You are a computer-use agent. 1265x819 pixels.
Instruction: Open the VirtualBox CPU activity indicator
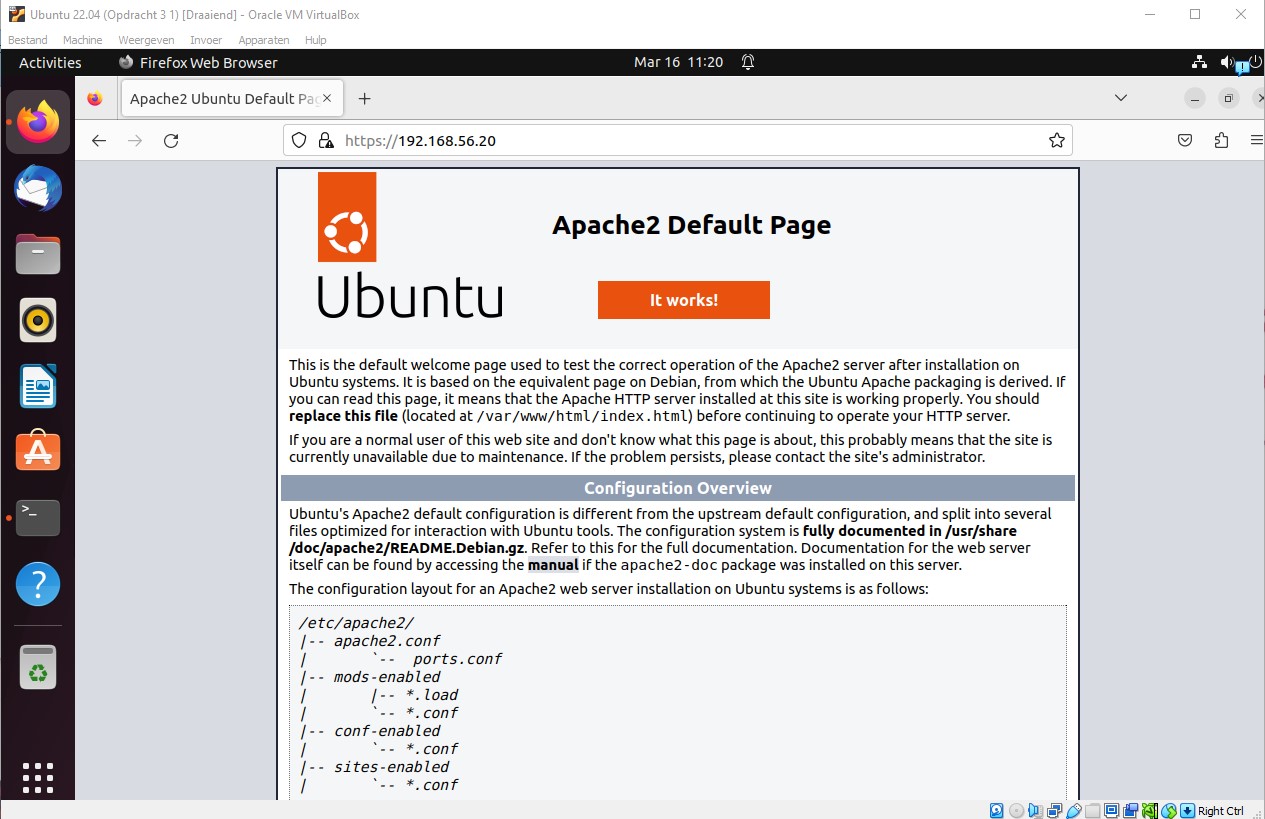point(1150,810)
